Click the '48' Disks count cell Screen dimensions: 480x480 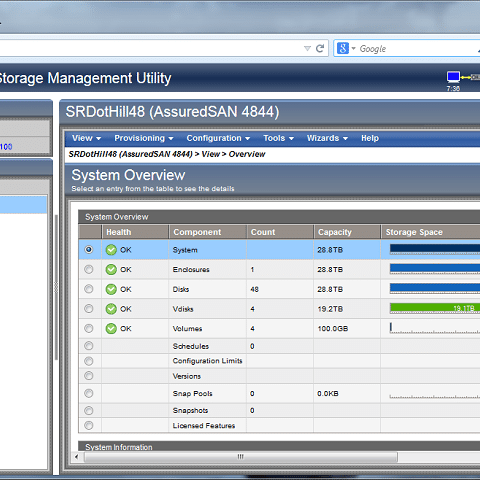pos(254,289)
